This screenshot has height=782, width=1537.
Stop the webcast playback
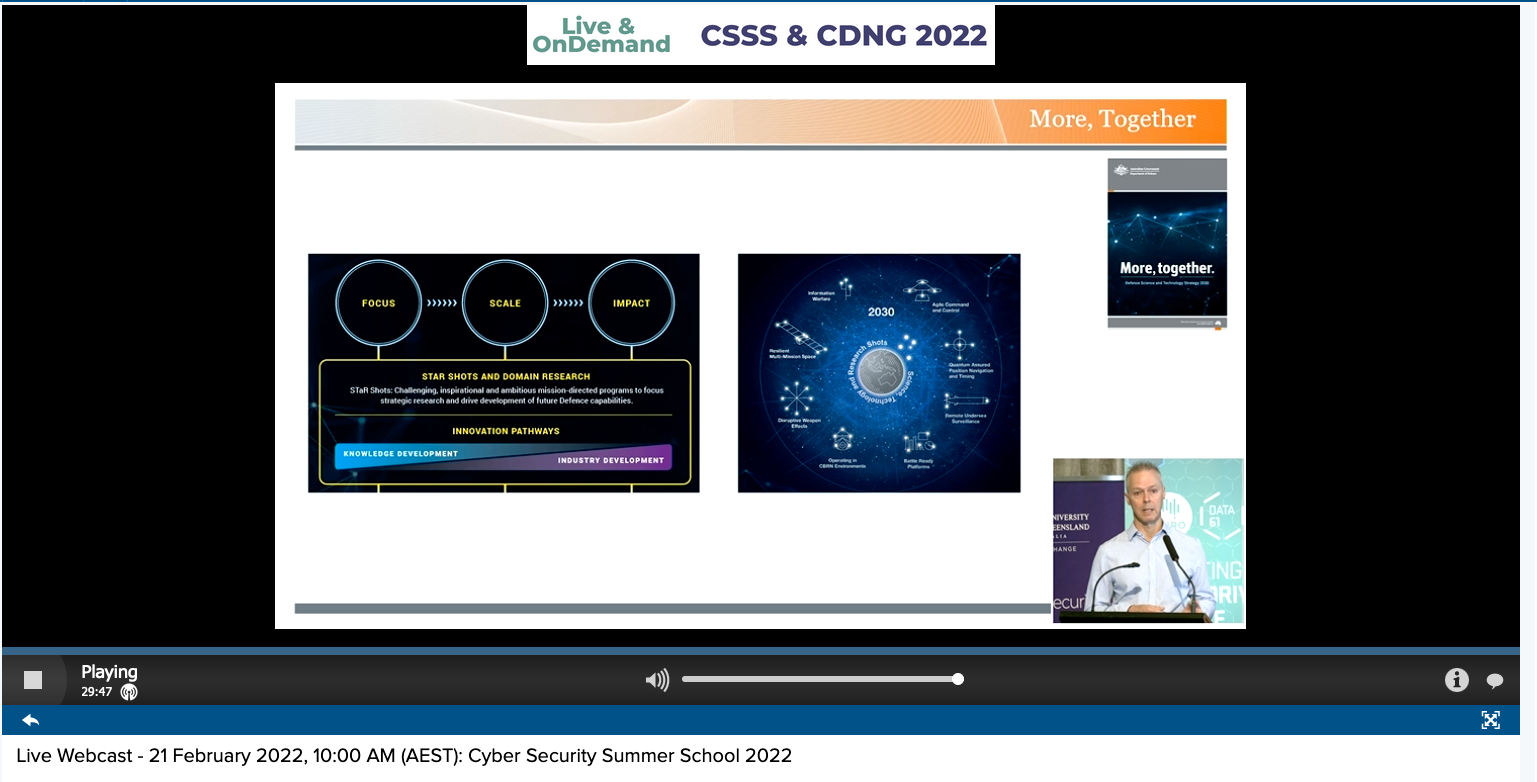(x=33, y=680)
